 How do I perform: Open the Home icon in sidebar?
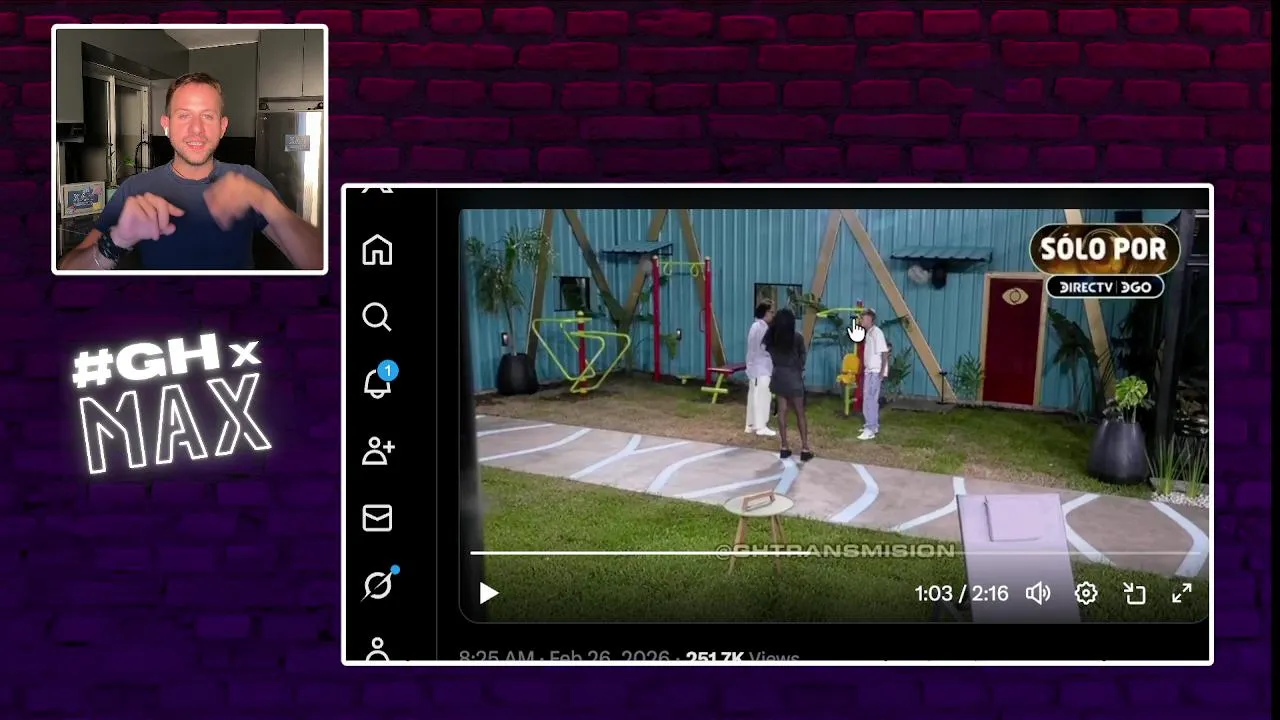pyautogui.click(x=377, y=249)
